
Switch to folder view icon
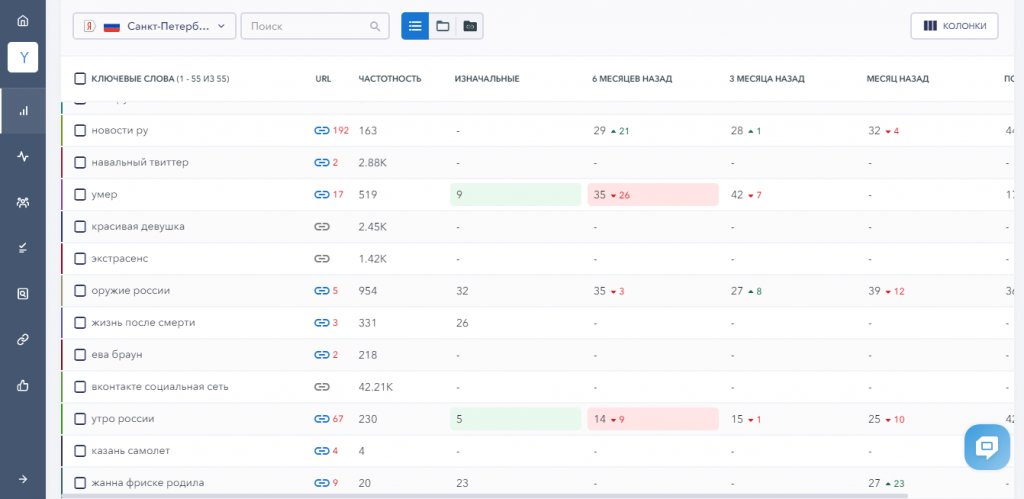[x=442, y=26]
